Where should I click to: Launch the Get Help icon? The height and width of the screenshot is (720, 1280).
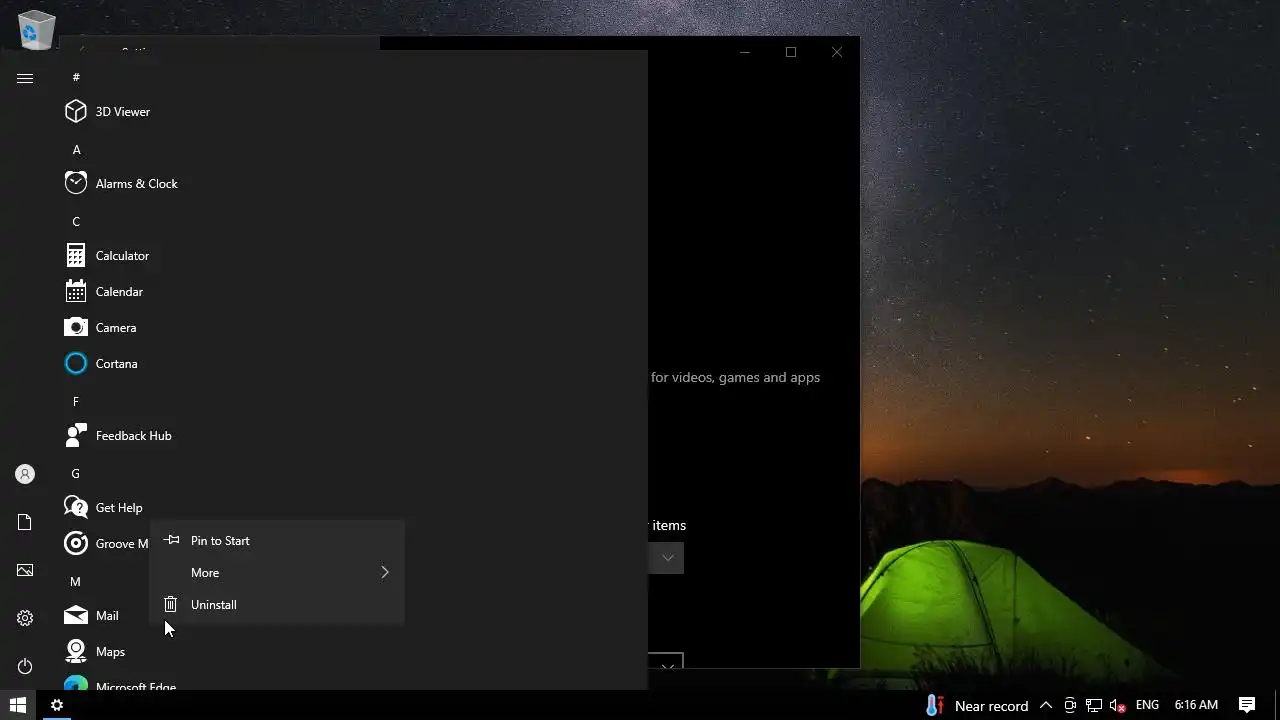click(76, 508)
